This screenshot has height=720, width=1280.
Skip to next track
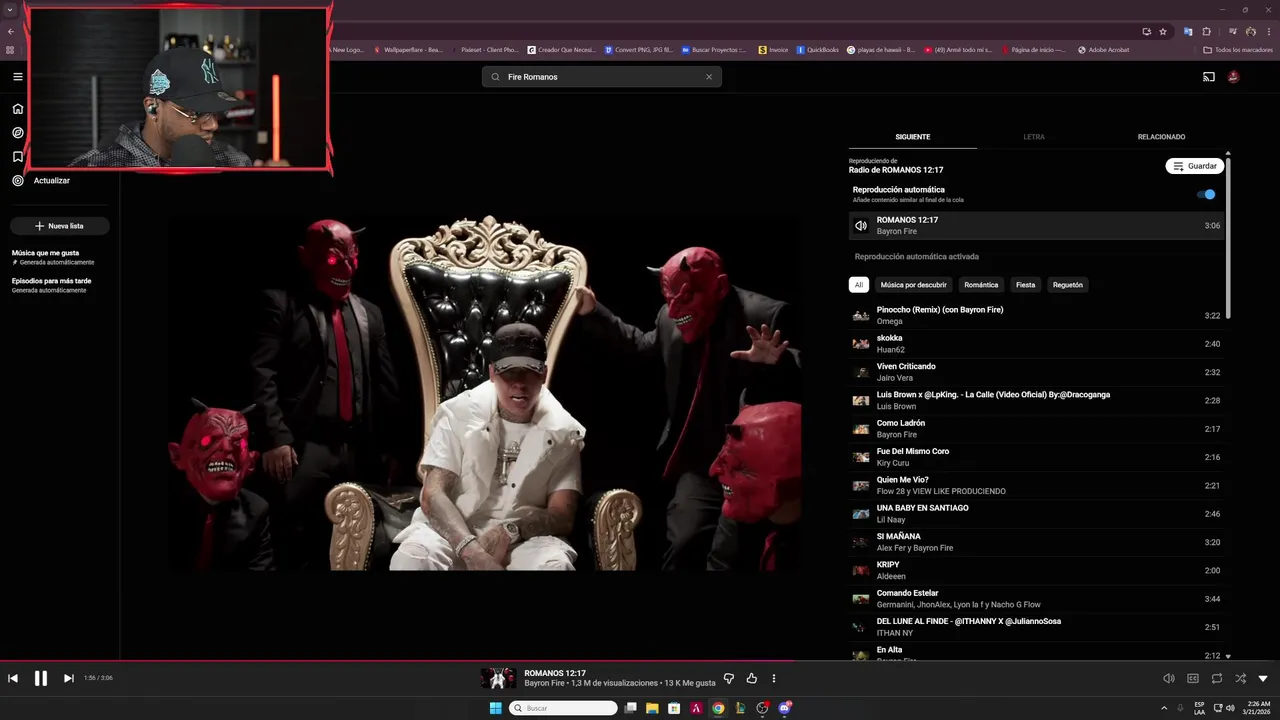click(69, 678)
